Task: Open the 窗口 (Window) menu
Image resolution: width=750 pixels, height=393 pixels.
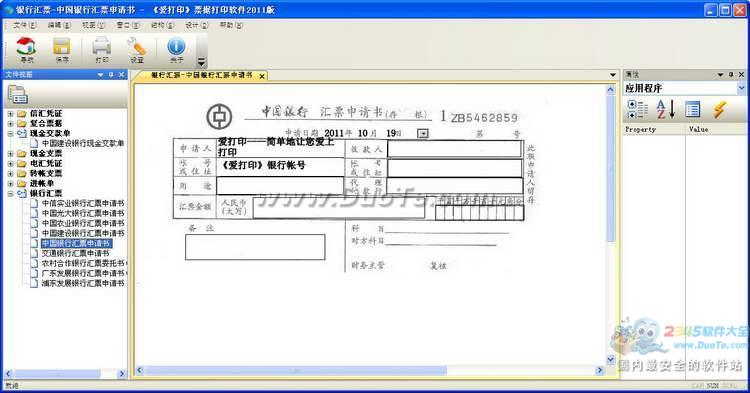Action: (x=128, y=25)
